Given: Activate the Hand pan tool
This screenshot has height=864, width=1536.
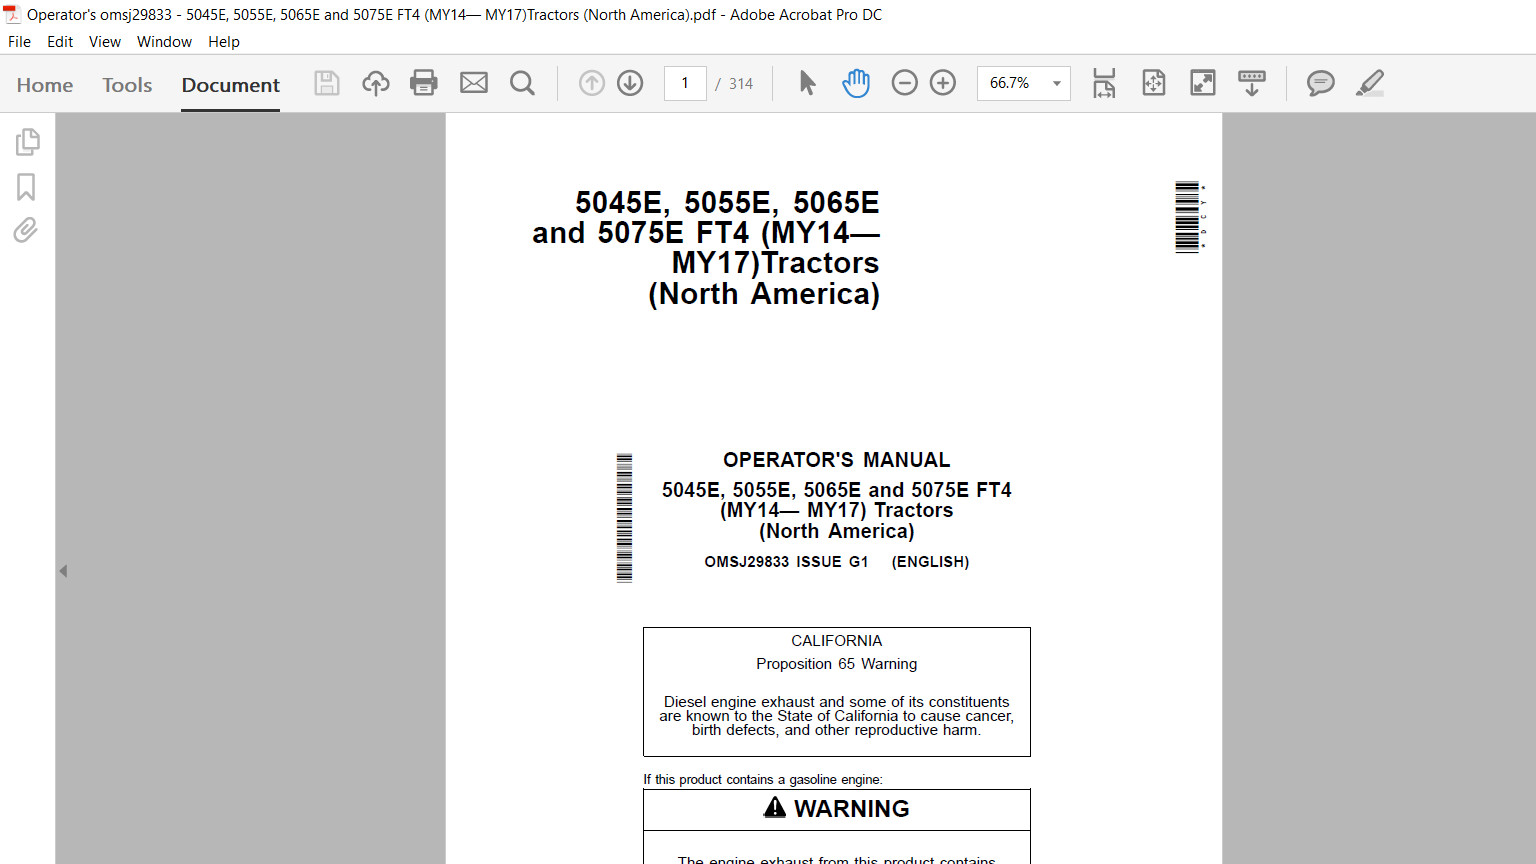Looking at the screenshot, I should click(x=856, y=83).
